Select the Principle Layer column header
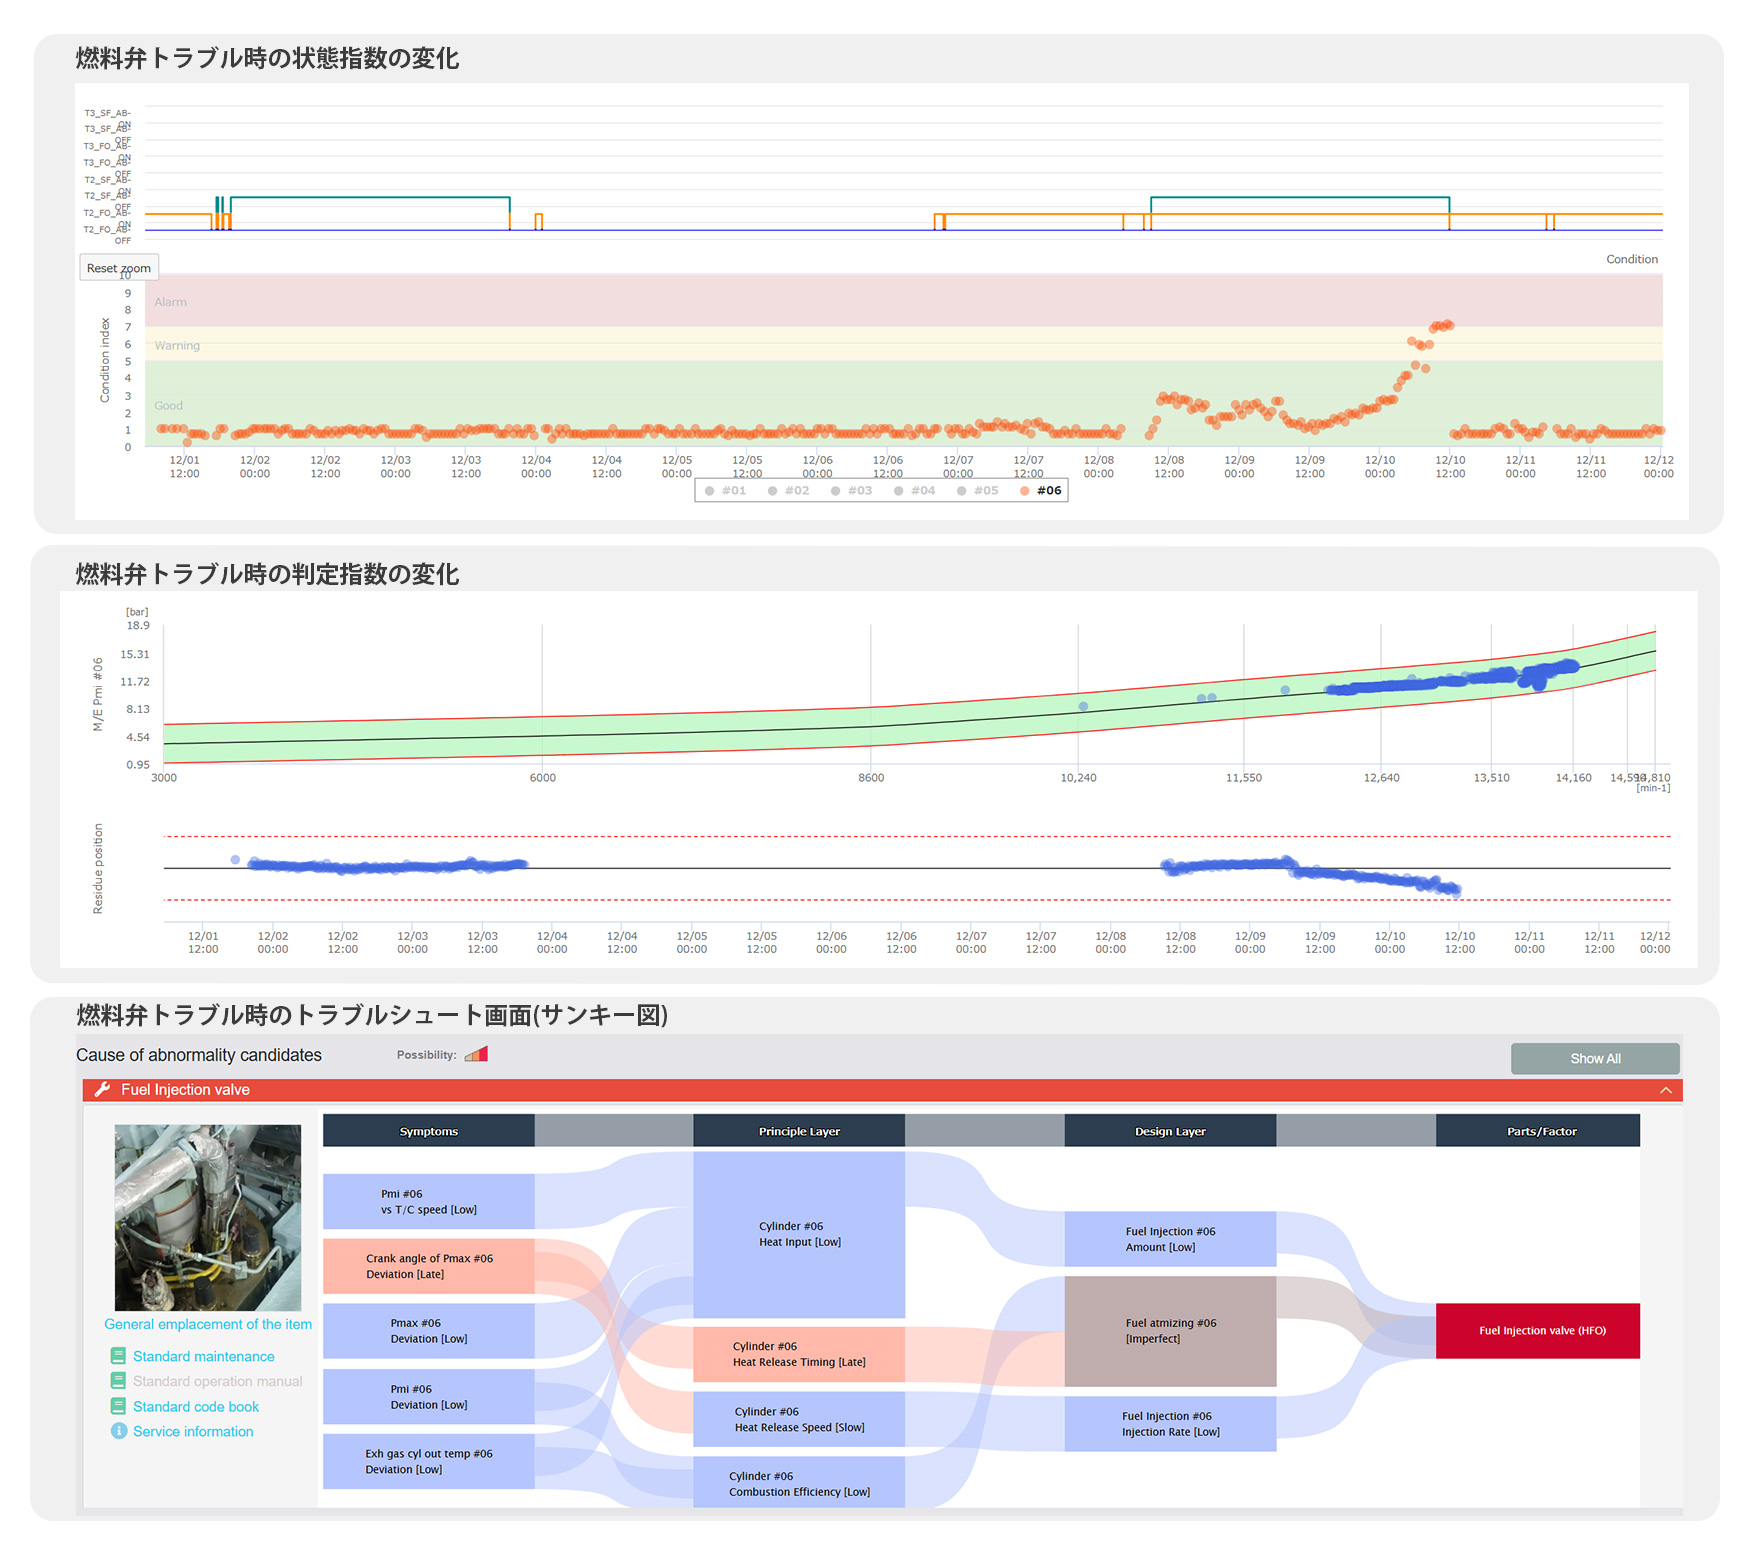The height and width of the screenshot is (1556, 1745). pos(798,1131)
